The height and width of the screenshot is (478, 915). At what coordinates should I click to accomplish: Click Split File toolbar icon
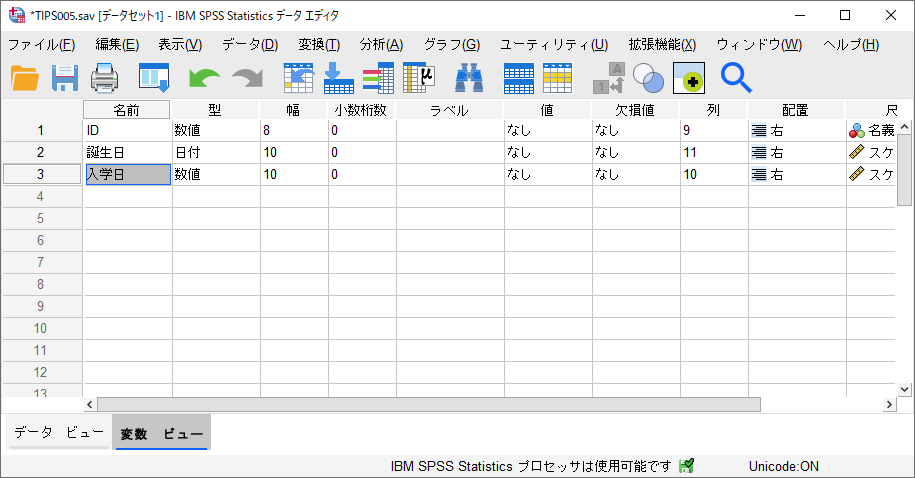[518, 78]
